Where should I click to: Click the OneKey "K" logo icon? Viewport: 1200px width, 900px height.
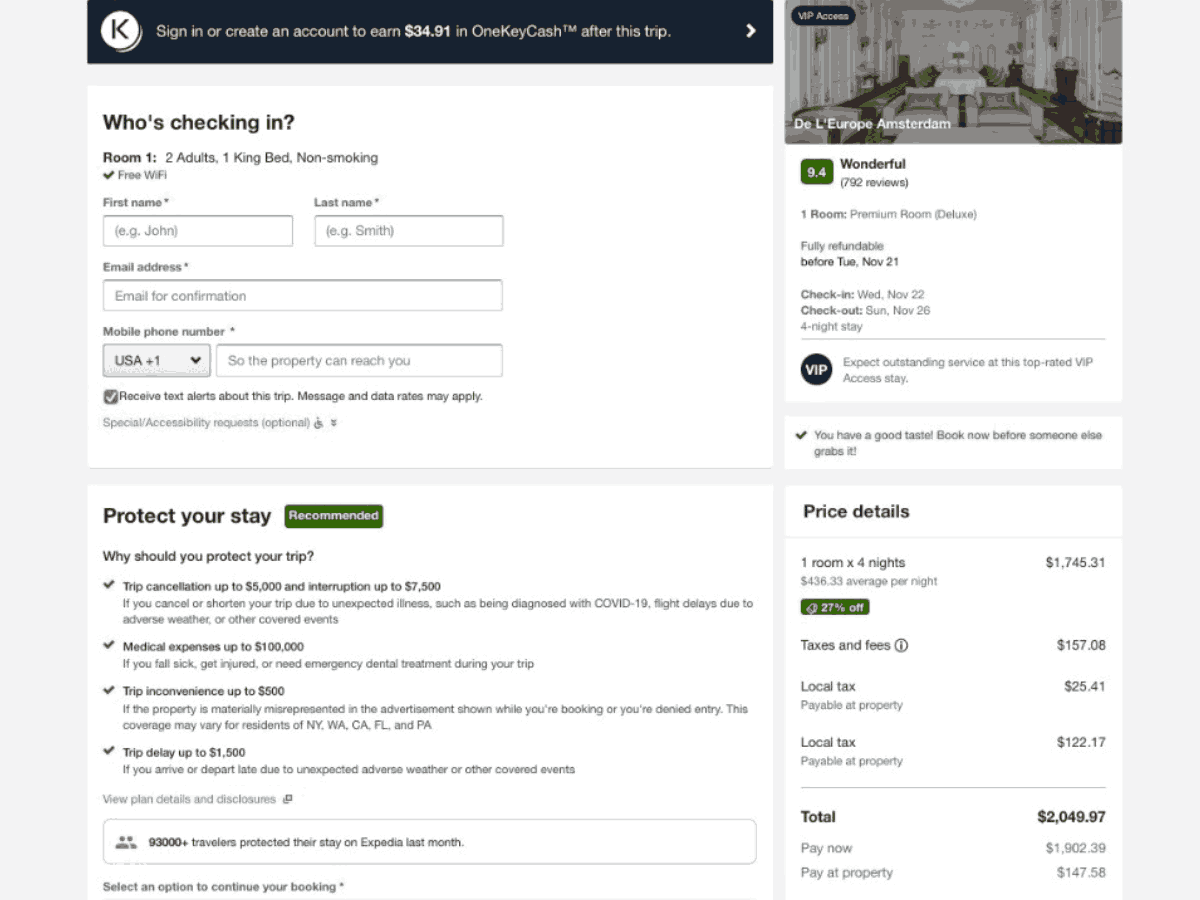[x=120, y=31]
